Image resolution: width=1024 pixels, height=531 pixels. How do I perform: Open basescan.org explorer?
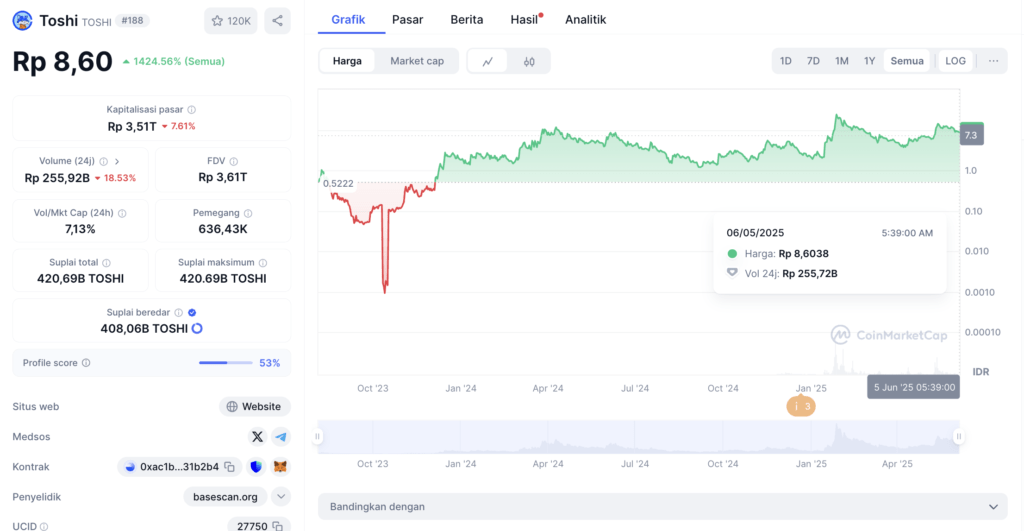coord(225,497)
